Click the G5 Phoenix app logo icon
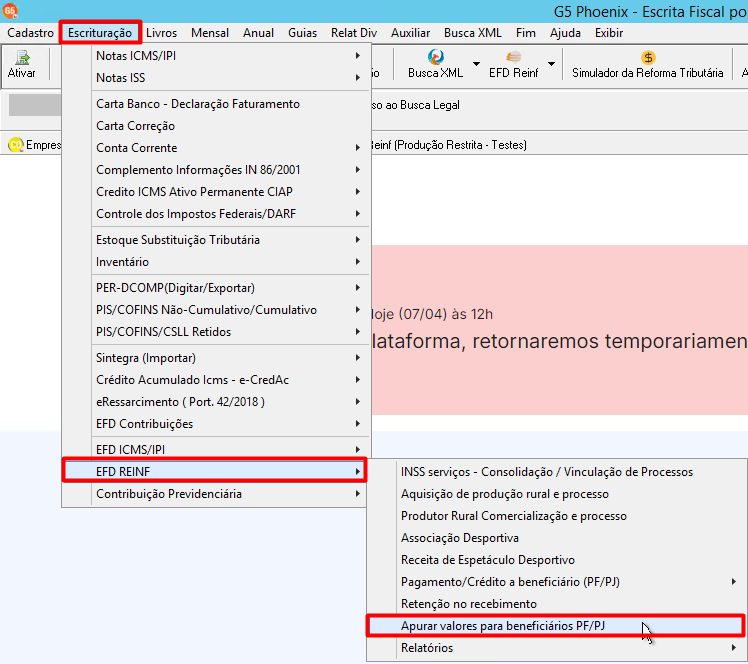The height and width of the screenshot is (664, 748). (x=10, y=10)
